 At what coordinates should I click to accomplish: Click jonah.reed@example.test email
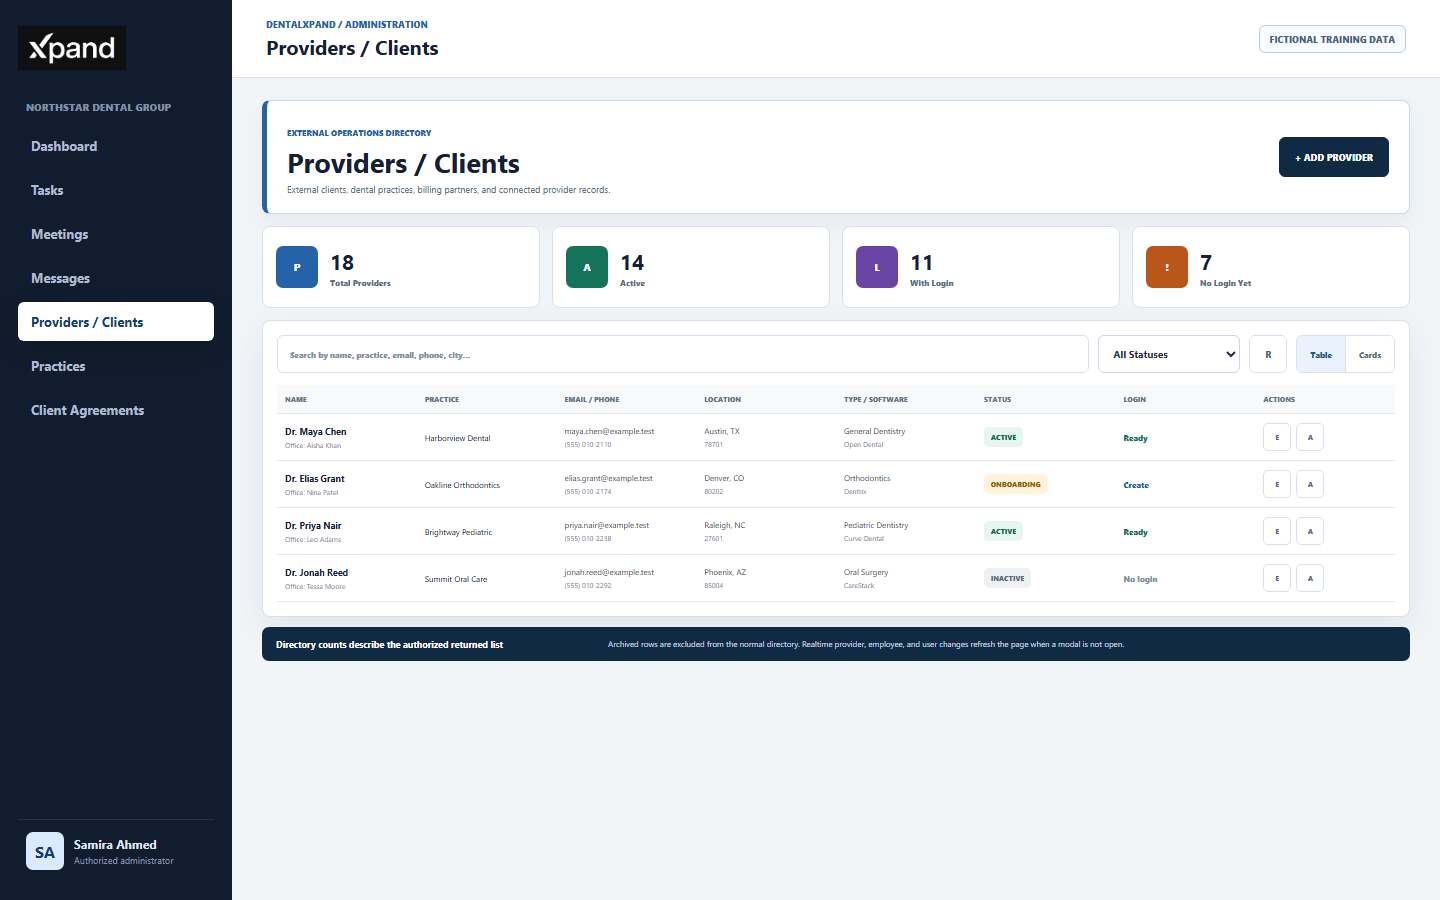(609, 572)
